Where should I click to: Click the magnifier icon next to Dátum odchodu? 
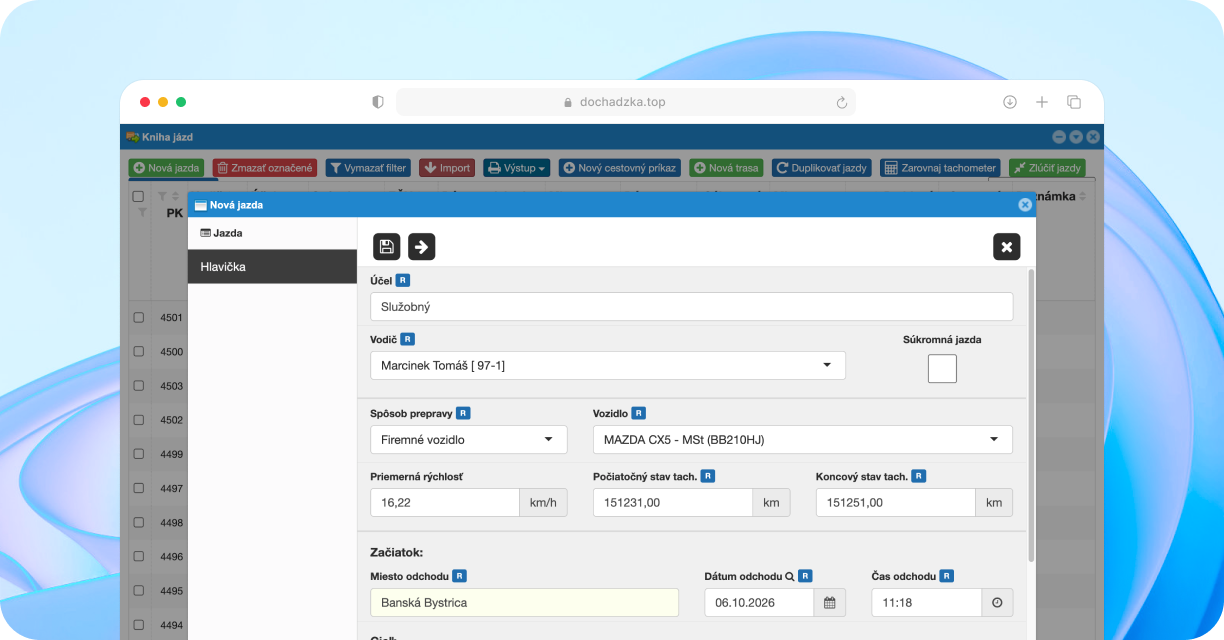coord(789,576)
